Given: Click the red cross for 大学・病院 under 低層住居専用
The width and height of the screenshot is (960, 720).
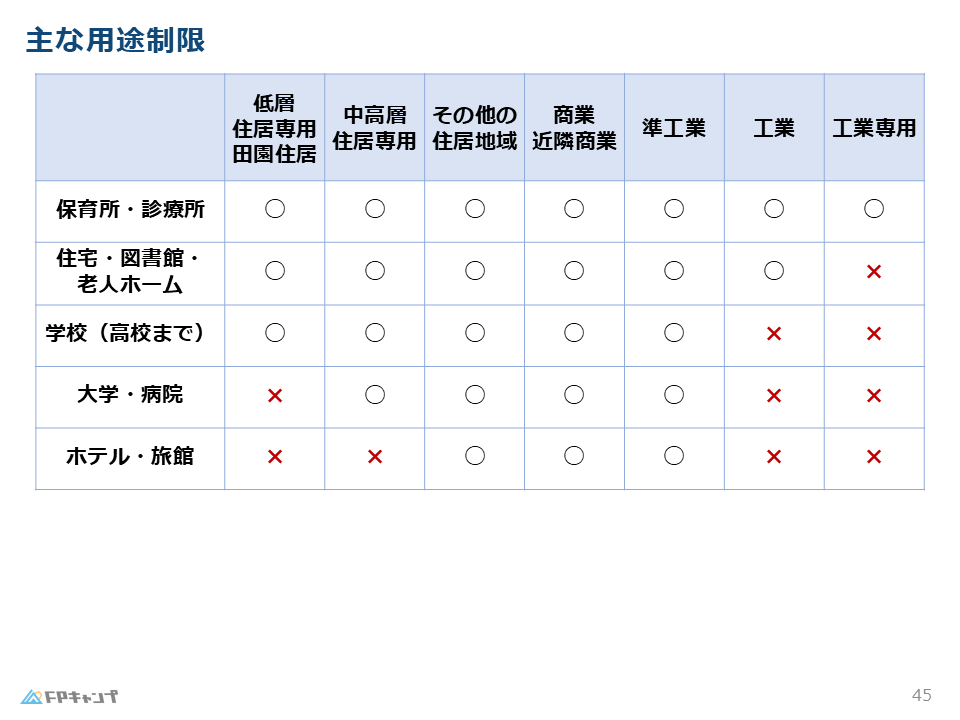Looking at the screenshot, I should [275, 396].
